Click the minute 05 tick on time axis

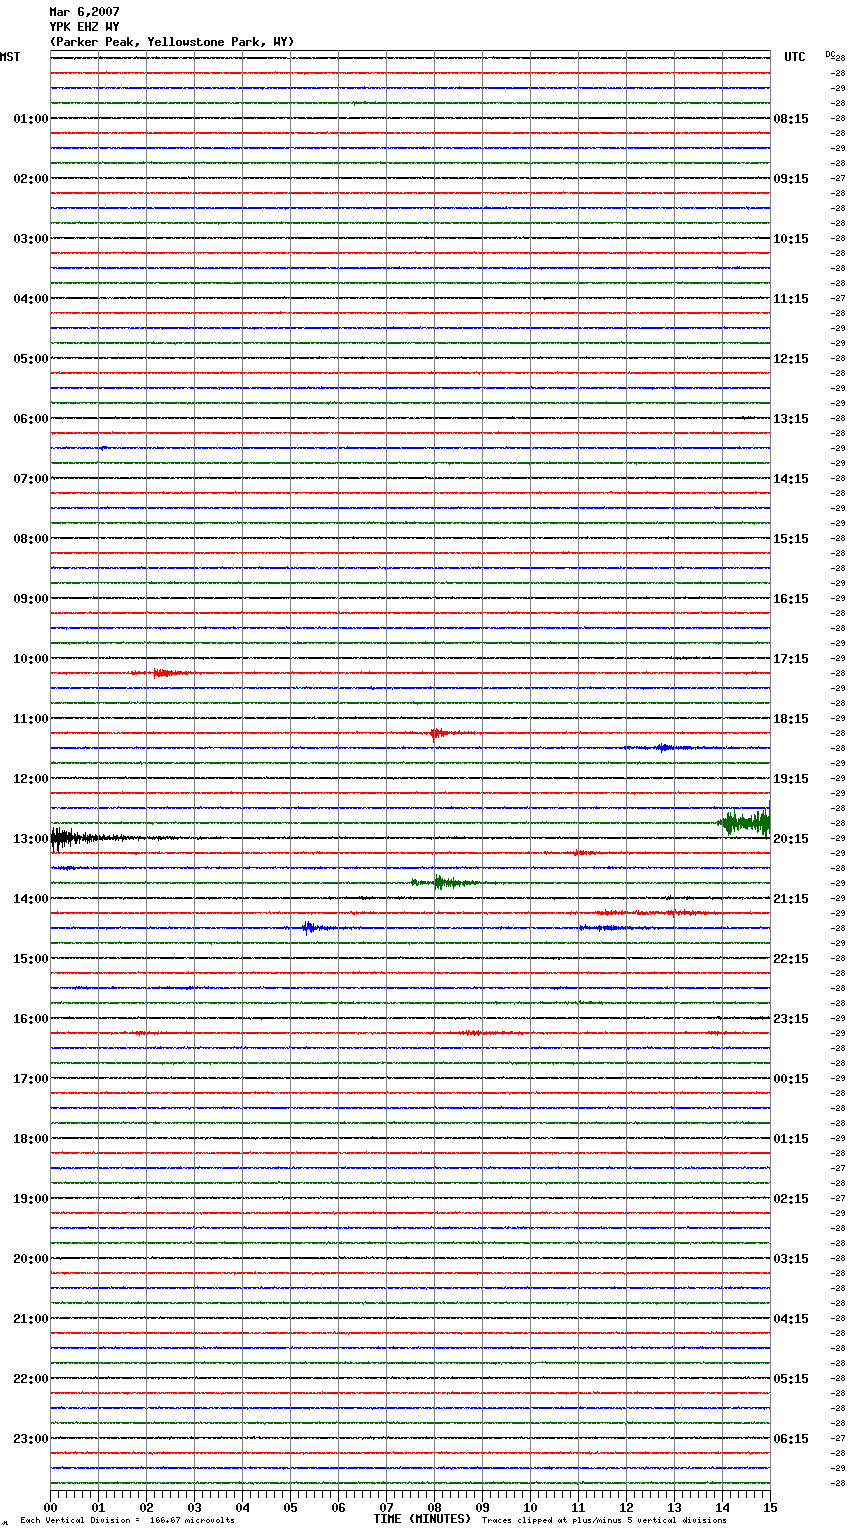click(x=290, y=1507)
